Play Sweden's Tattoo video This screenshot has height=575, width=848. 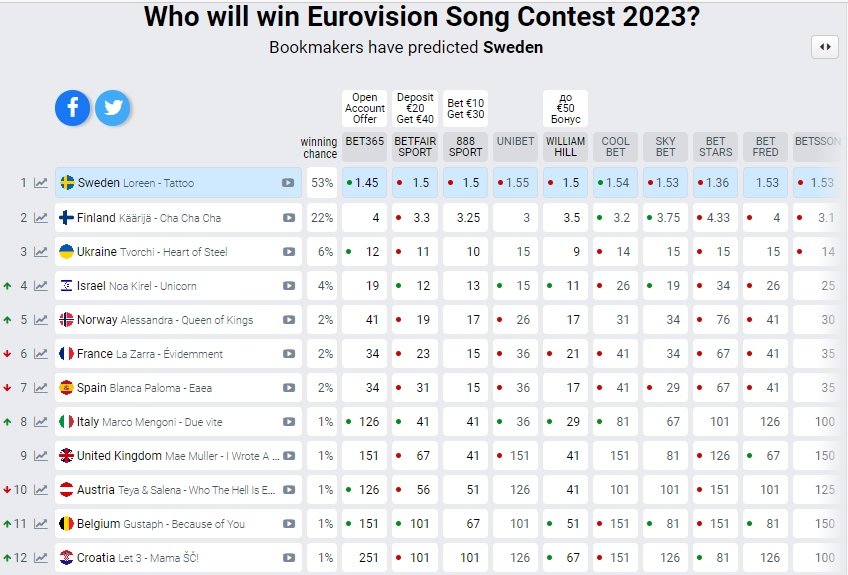point(288,183)
